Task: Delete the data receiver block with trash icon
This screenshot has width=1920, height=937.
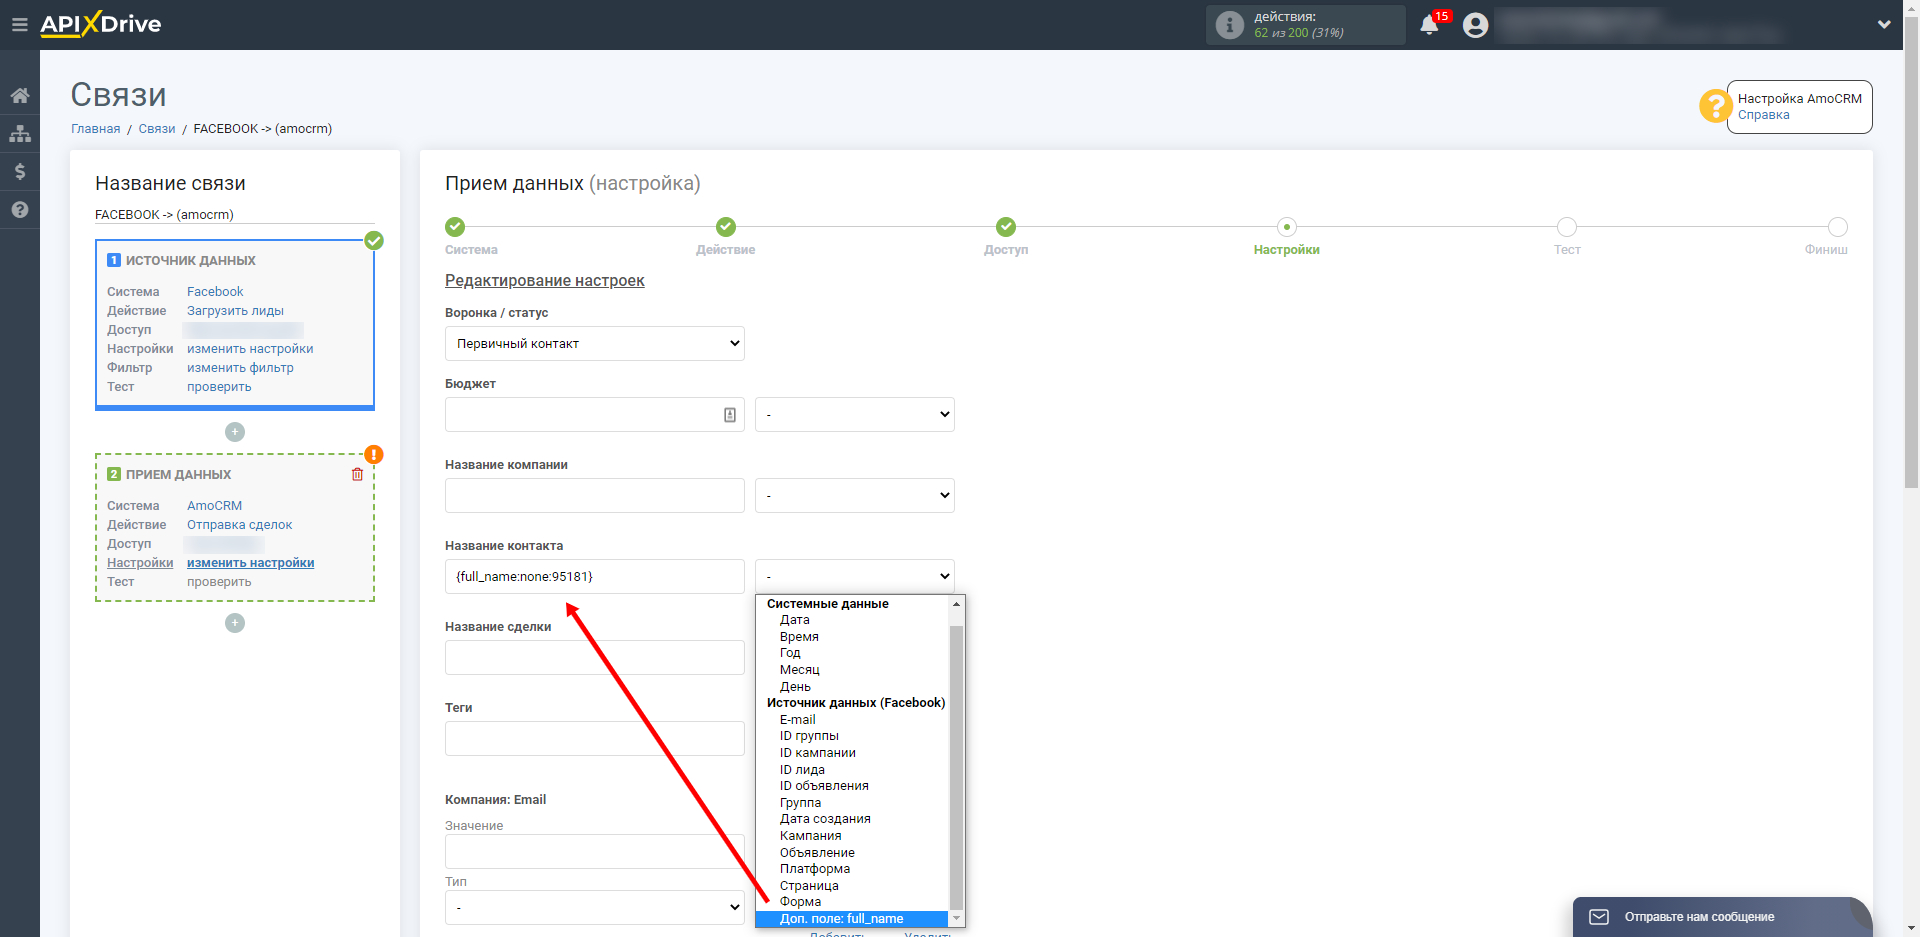Action: (357, 474)
